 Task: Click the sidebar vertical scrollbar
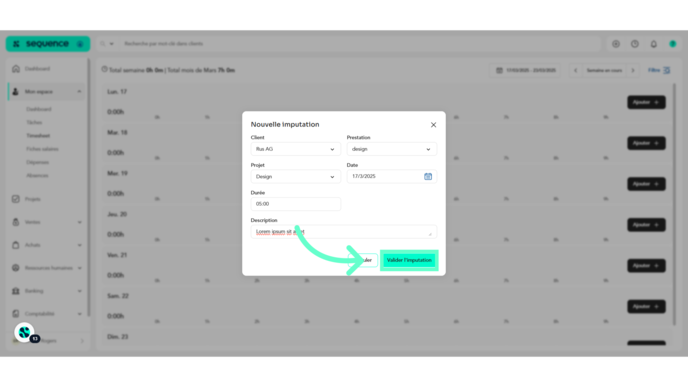tap(88, 188)
